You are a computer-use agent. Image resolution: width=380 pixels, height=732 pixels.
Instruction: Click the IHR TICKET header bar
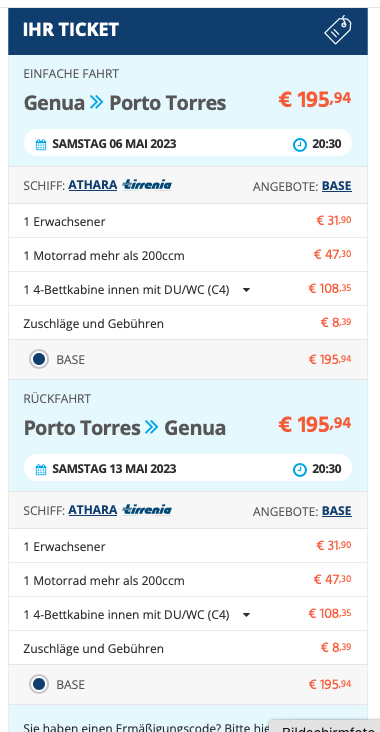188,31
